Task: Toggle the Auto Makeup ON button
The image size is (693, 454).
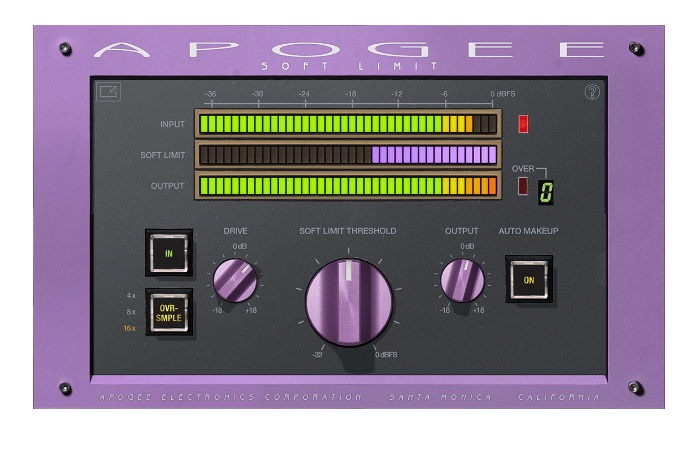Action: pos(529,280)
